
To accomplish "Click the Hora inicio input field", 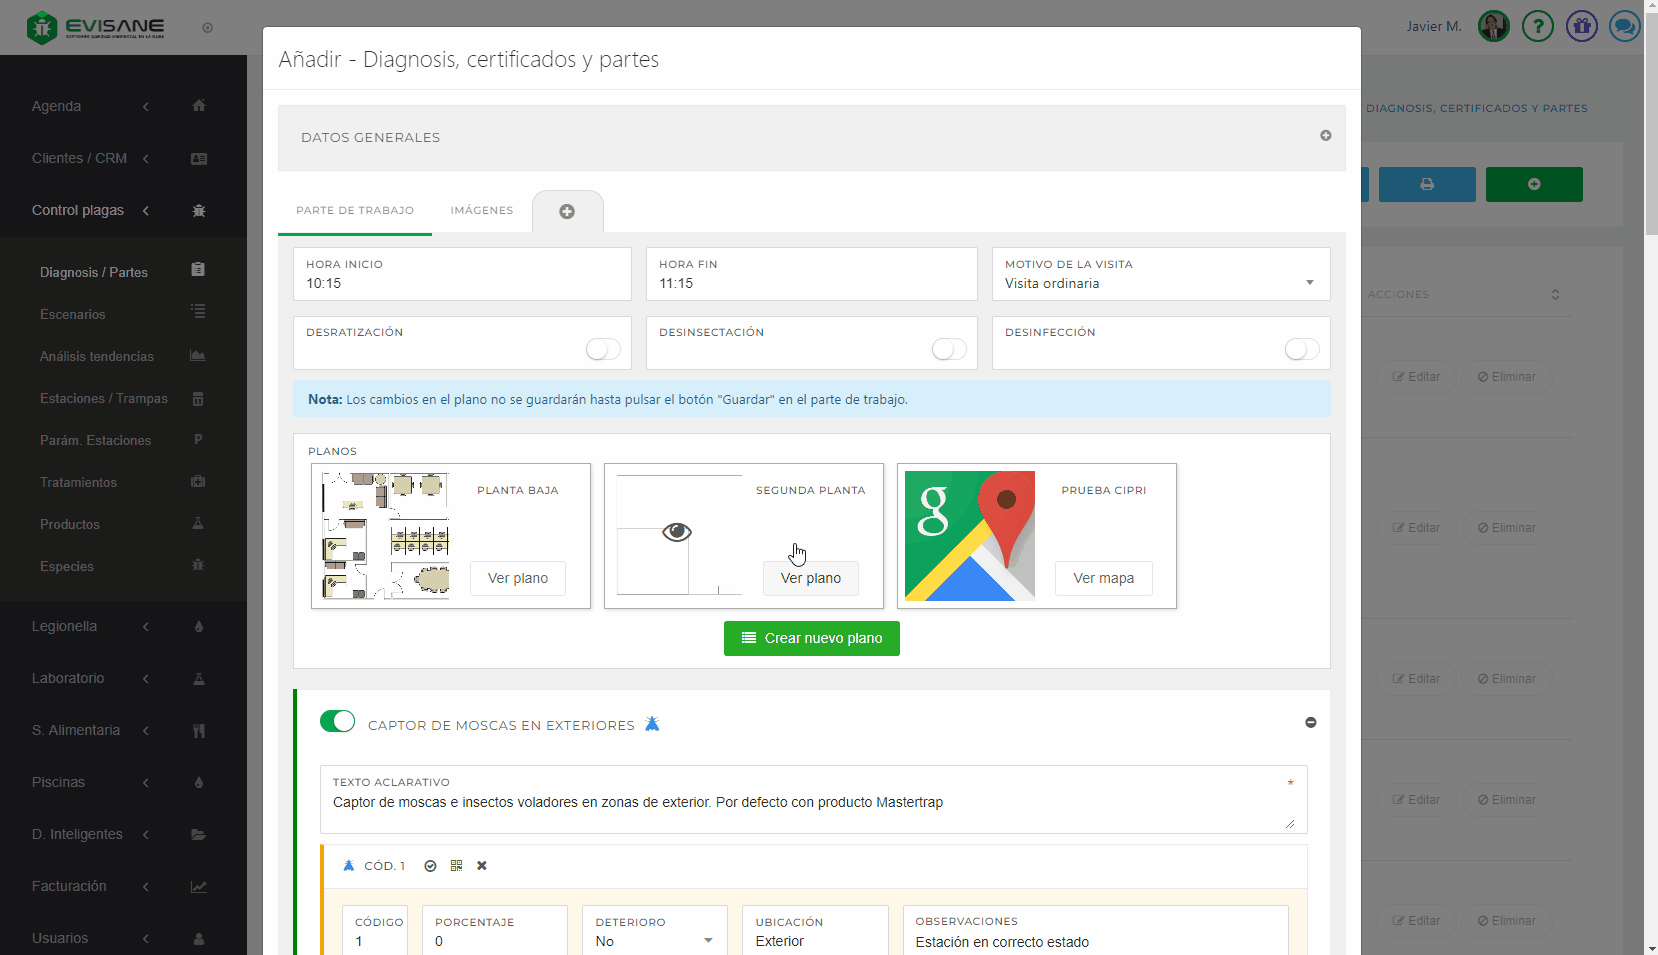I will pyautogui.click(x=462, y=284).
